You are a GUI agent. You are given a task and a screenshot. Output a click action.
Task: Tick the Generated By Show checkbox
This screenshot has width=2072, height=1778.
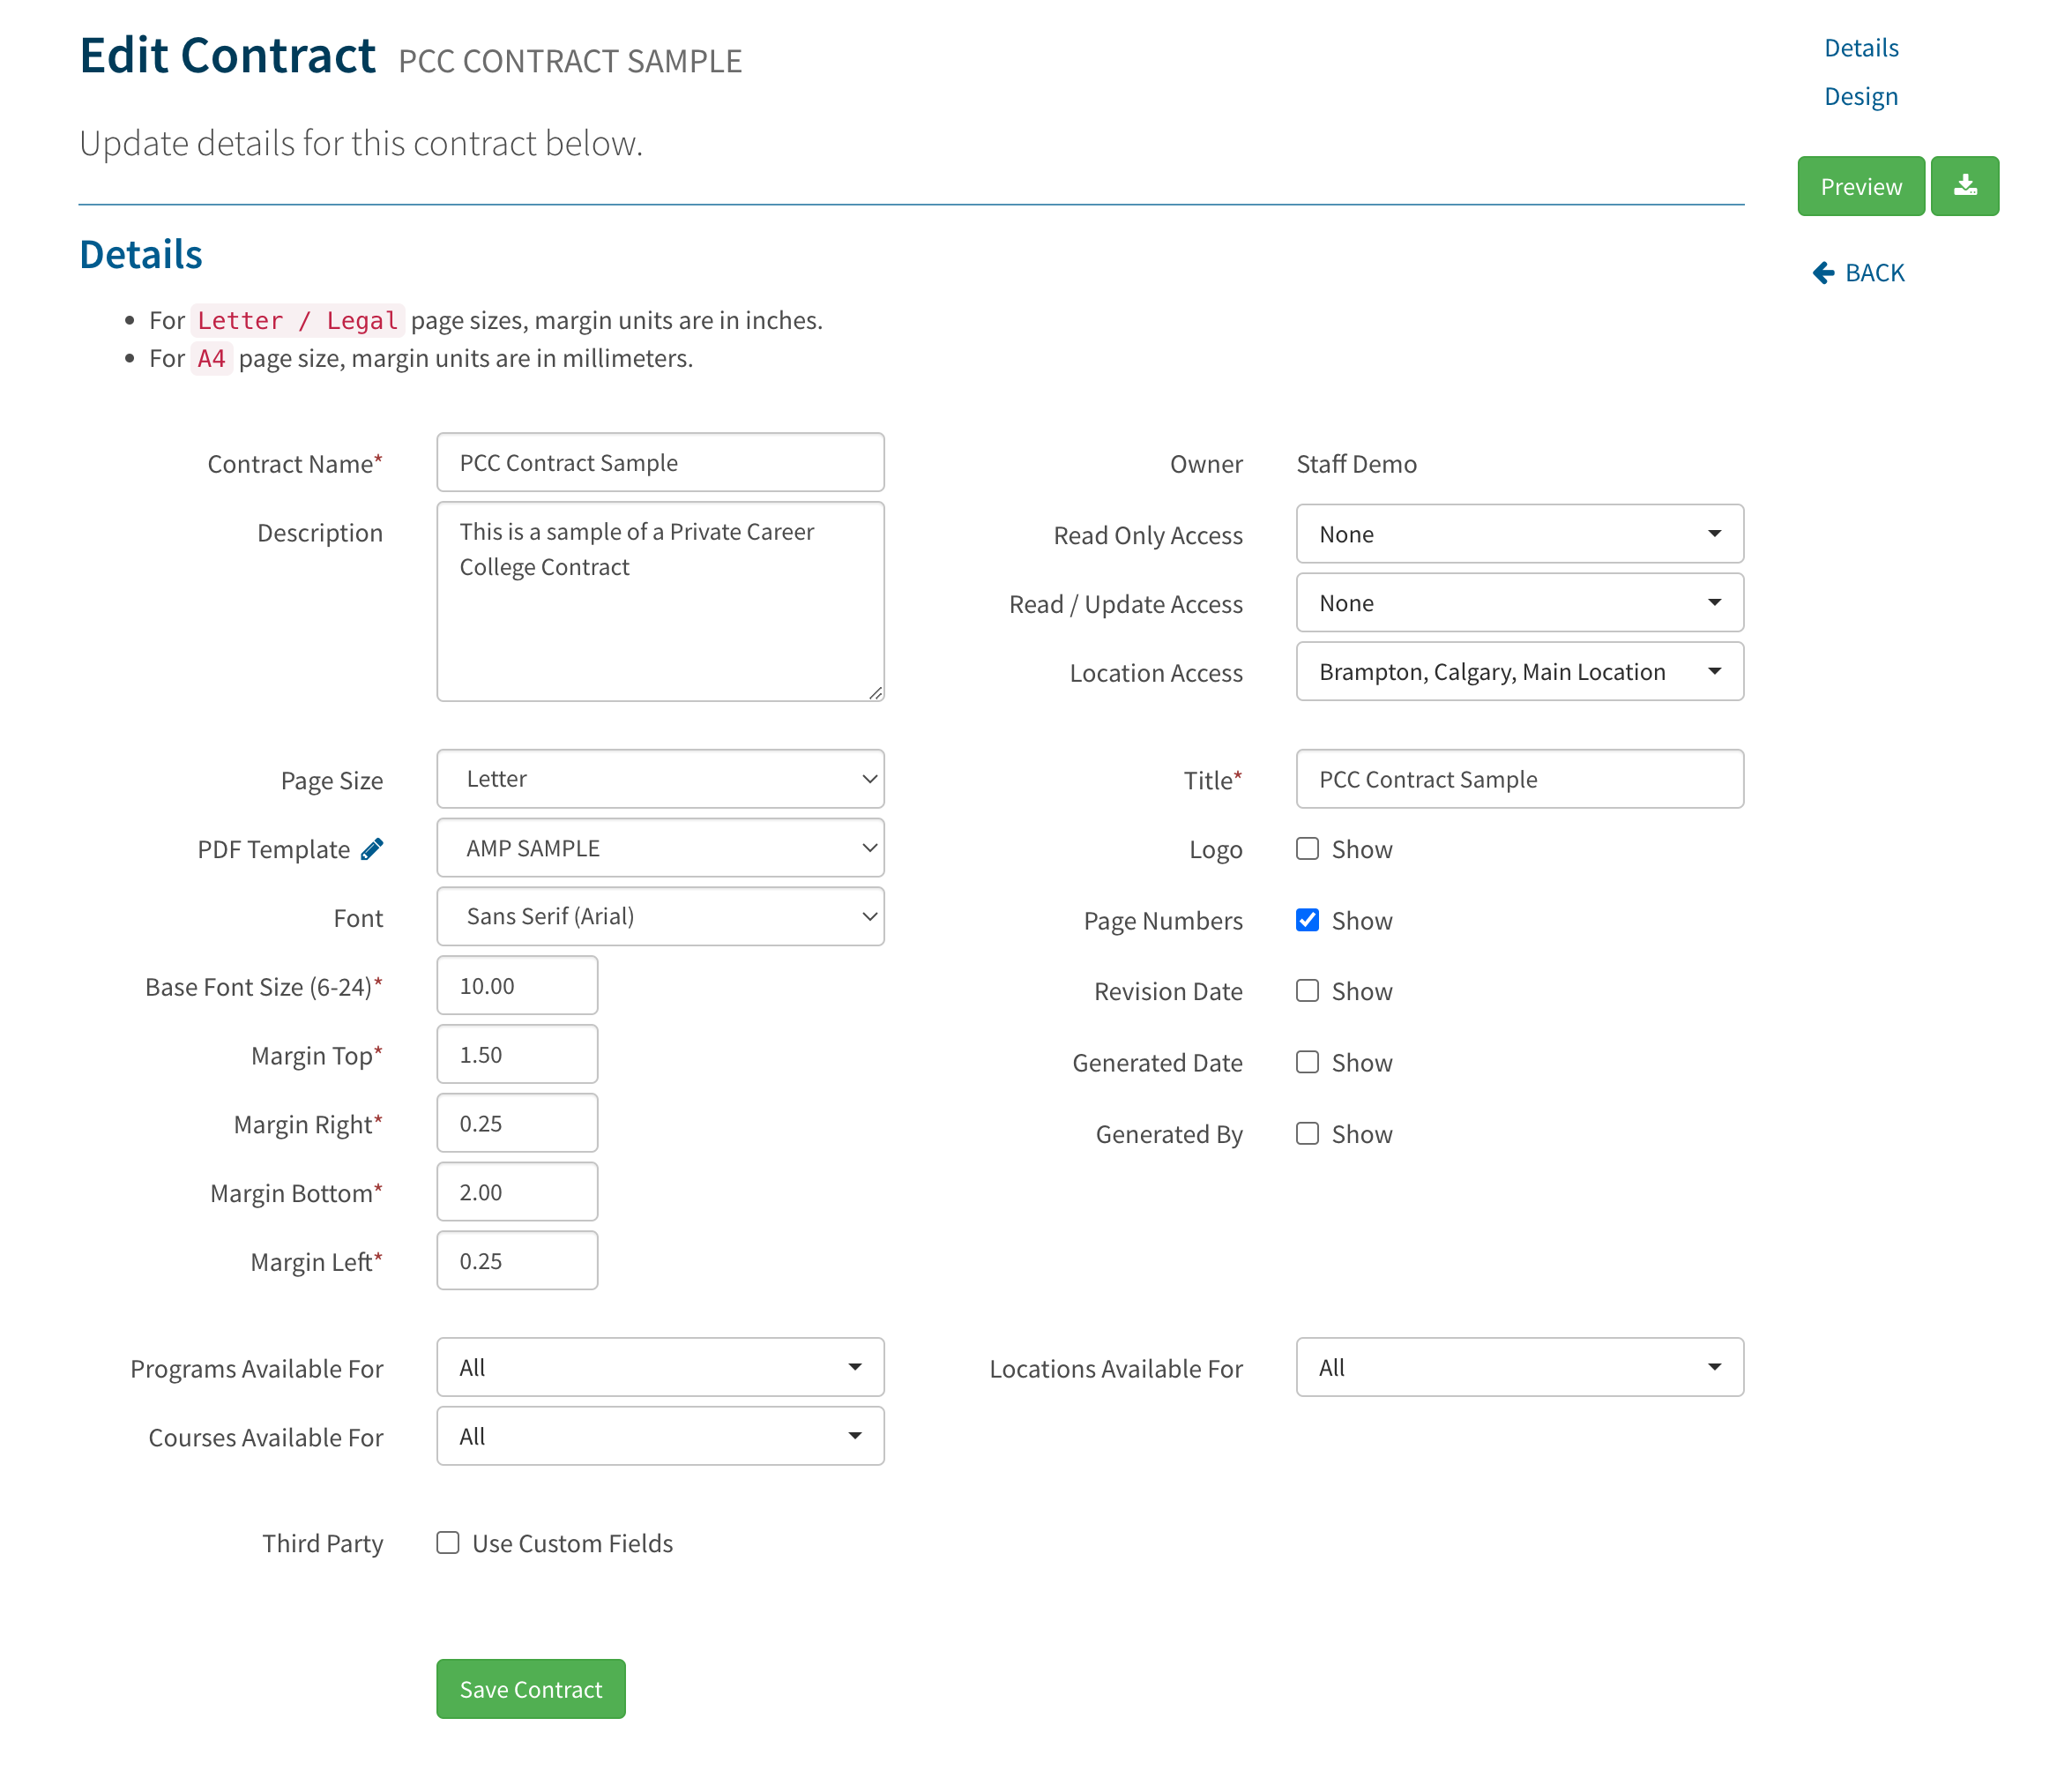[1307, 1134]
